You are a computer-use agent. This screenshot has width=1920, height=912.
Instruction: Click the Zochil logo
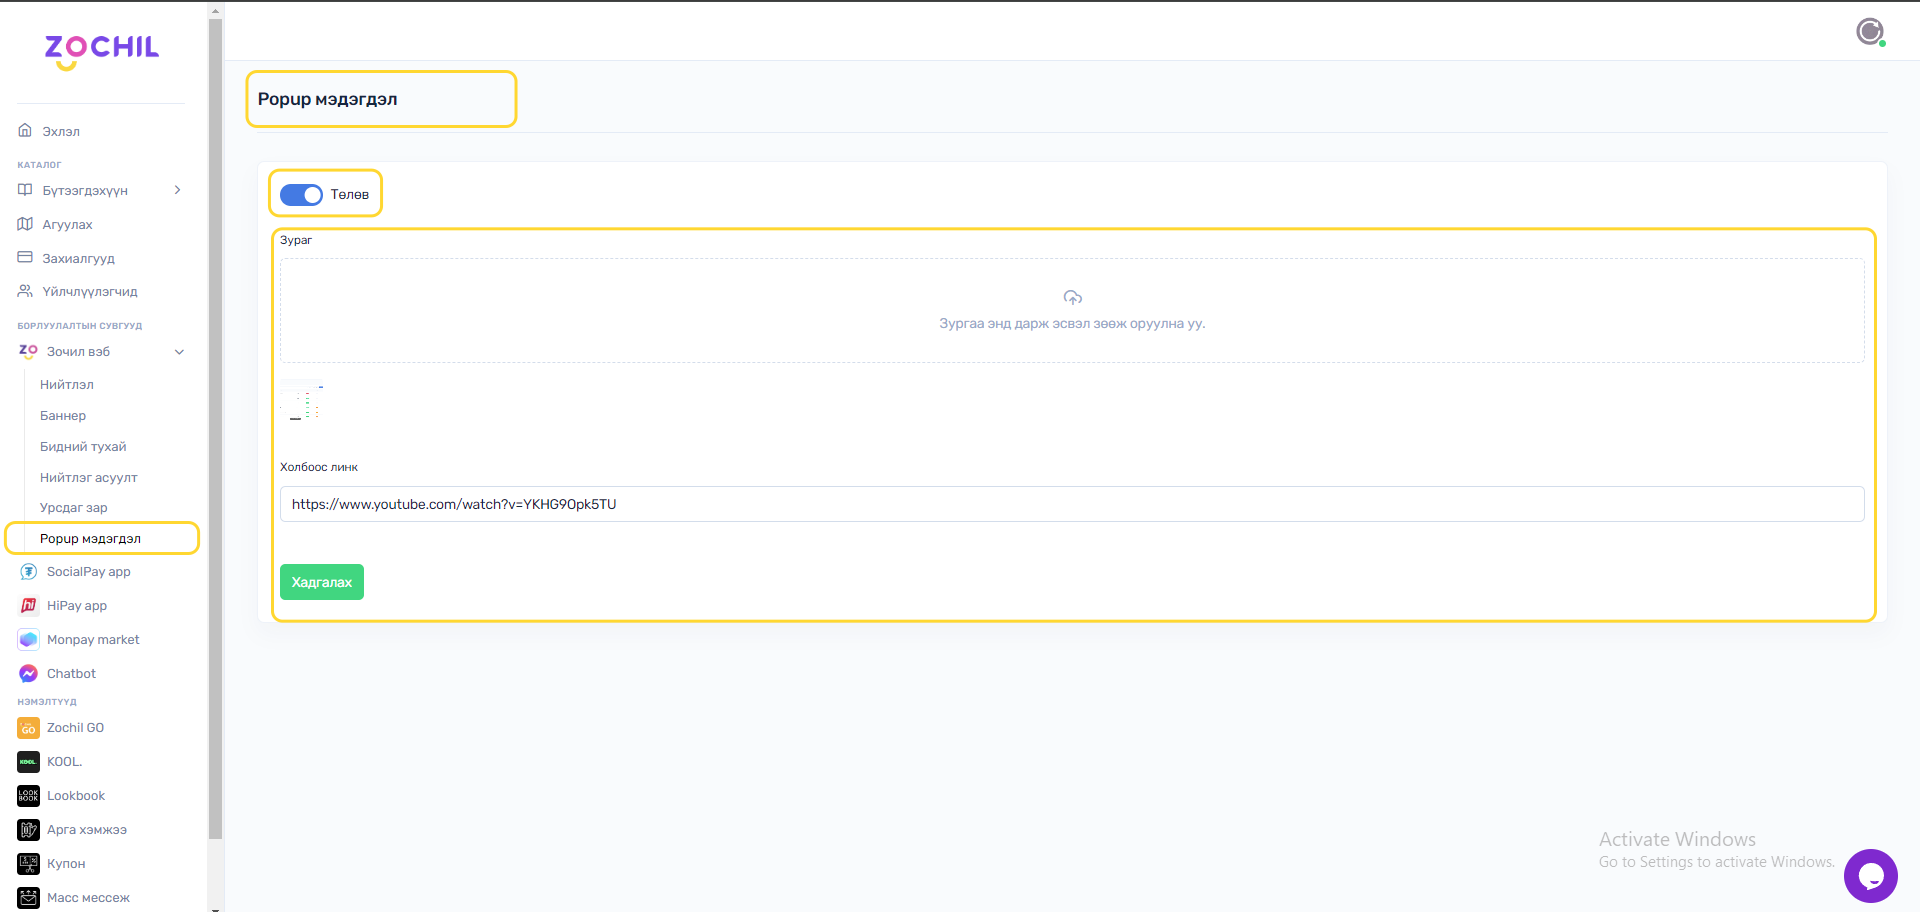[x=101, y=50]
